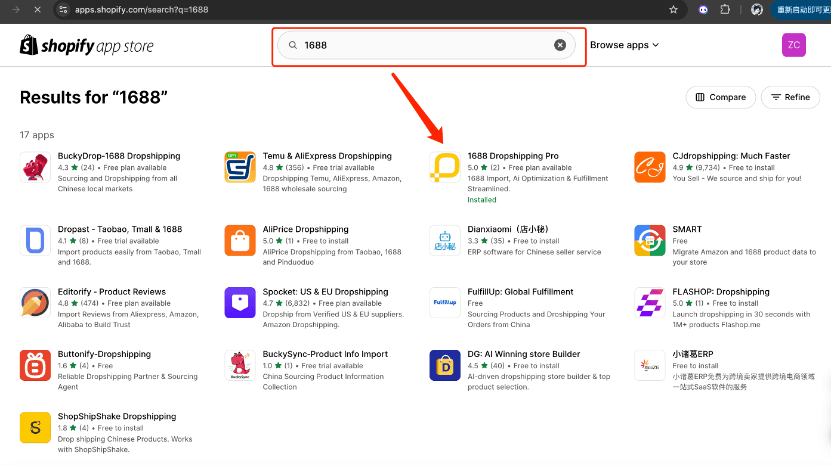832x466 pixels.
Task: Open 1688 Dropshipping Pro title link
Action: click(x=513, y=156)
